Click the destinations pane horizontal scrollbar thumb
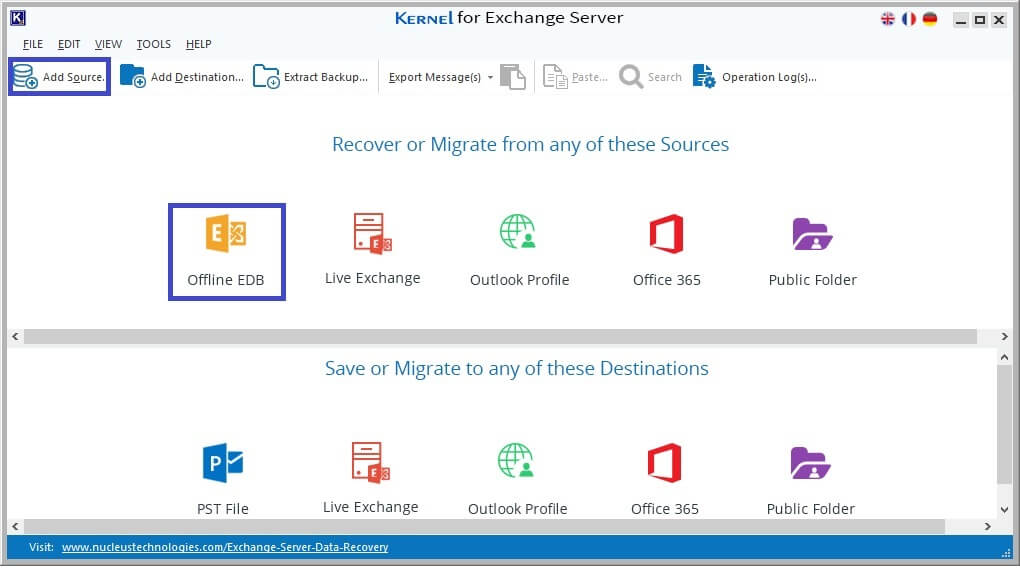1020x568 pixels. point(485,526)
